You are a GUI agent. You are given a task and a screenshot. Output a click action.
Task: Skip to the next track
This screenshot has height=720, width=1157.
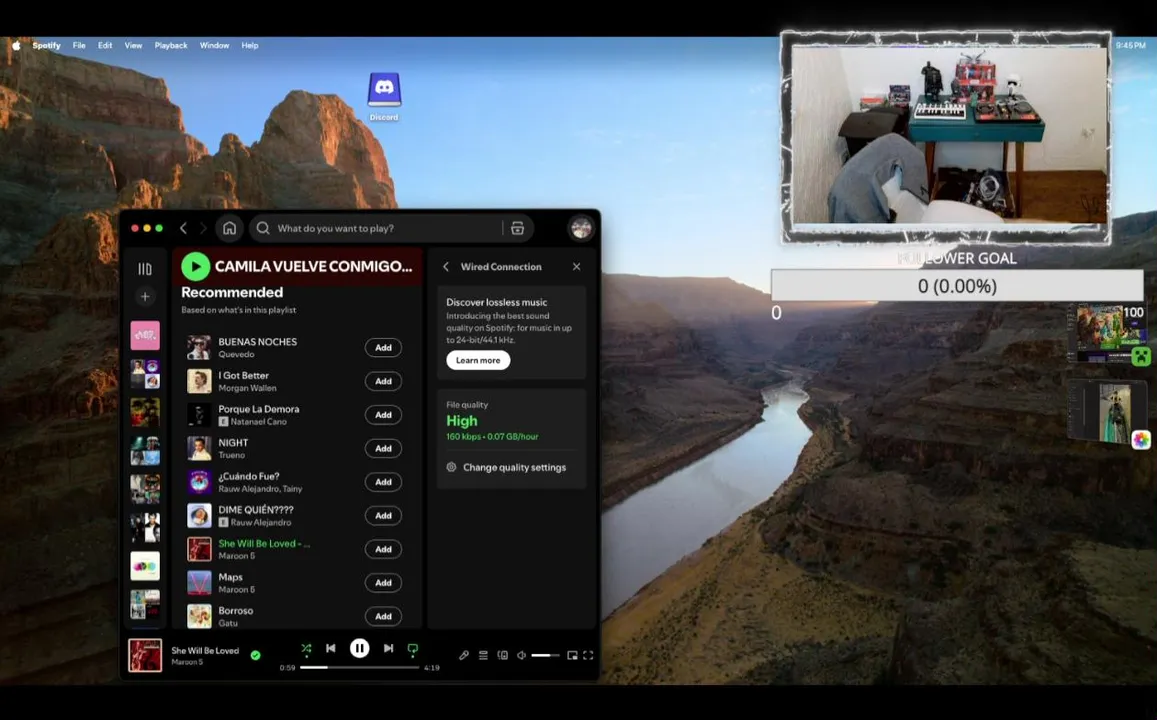[x=388, y=648]
